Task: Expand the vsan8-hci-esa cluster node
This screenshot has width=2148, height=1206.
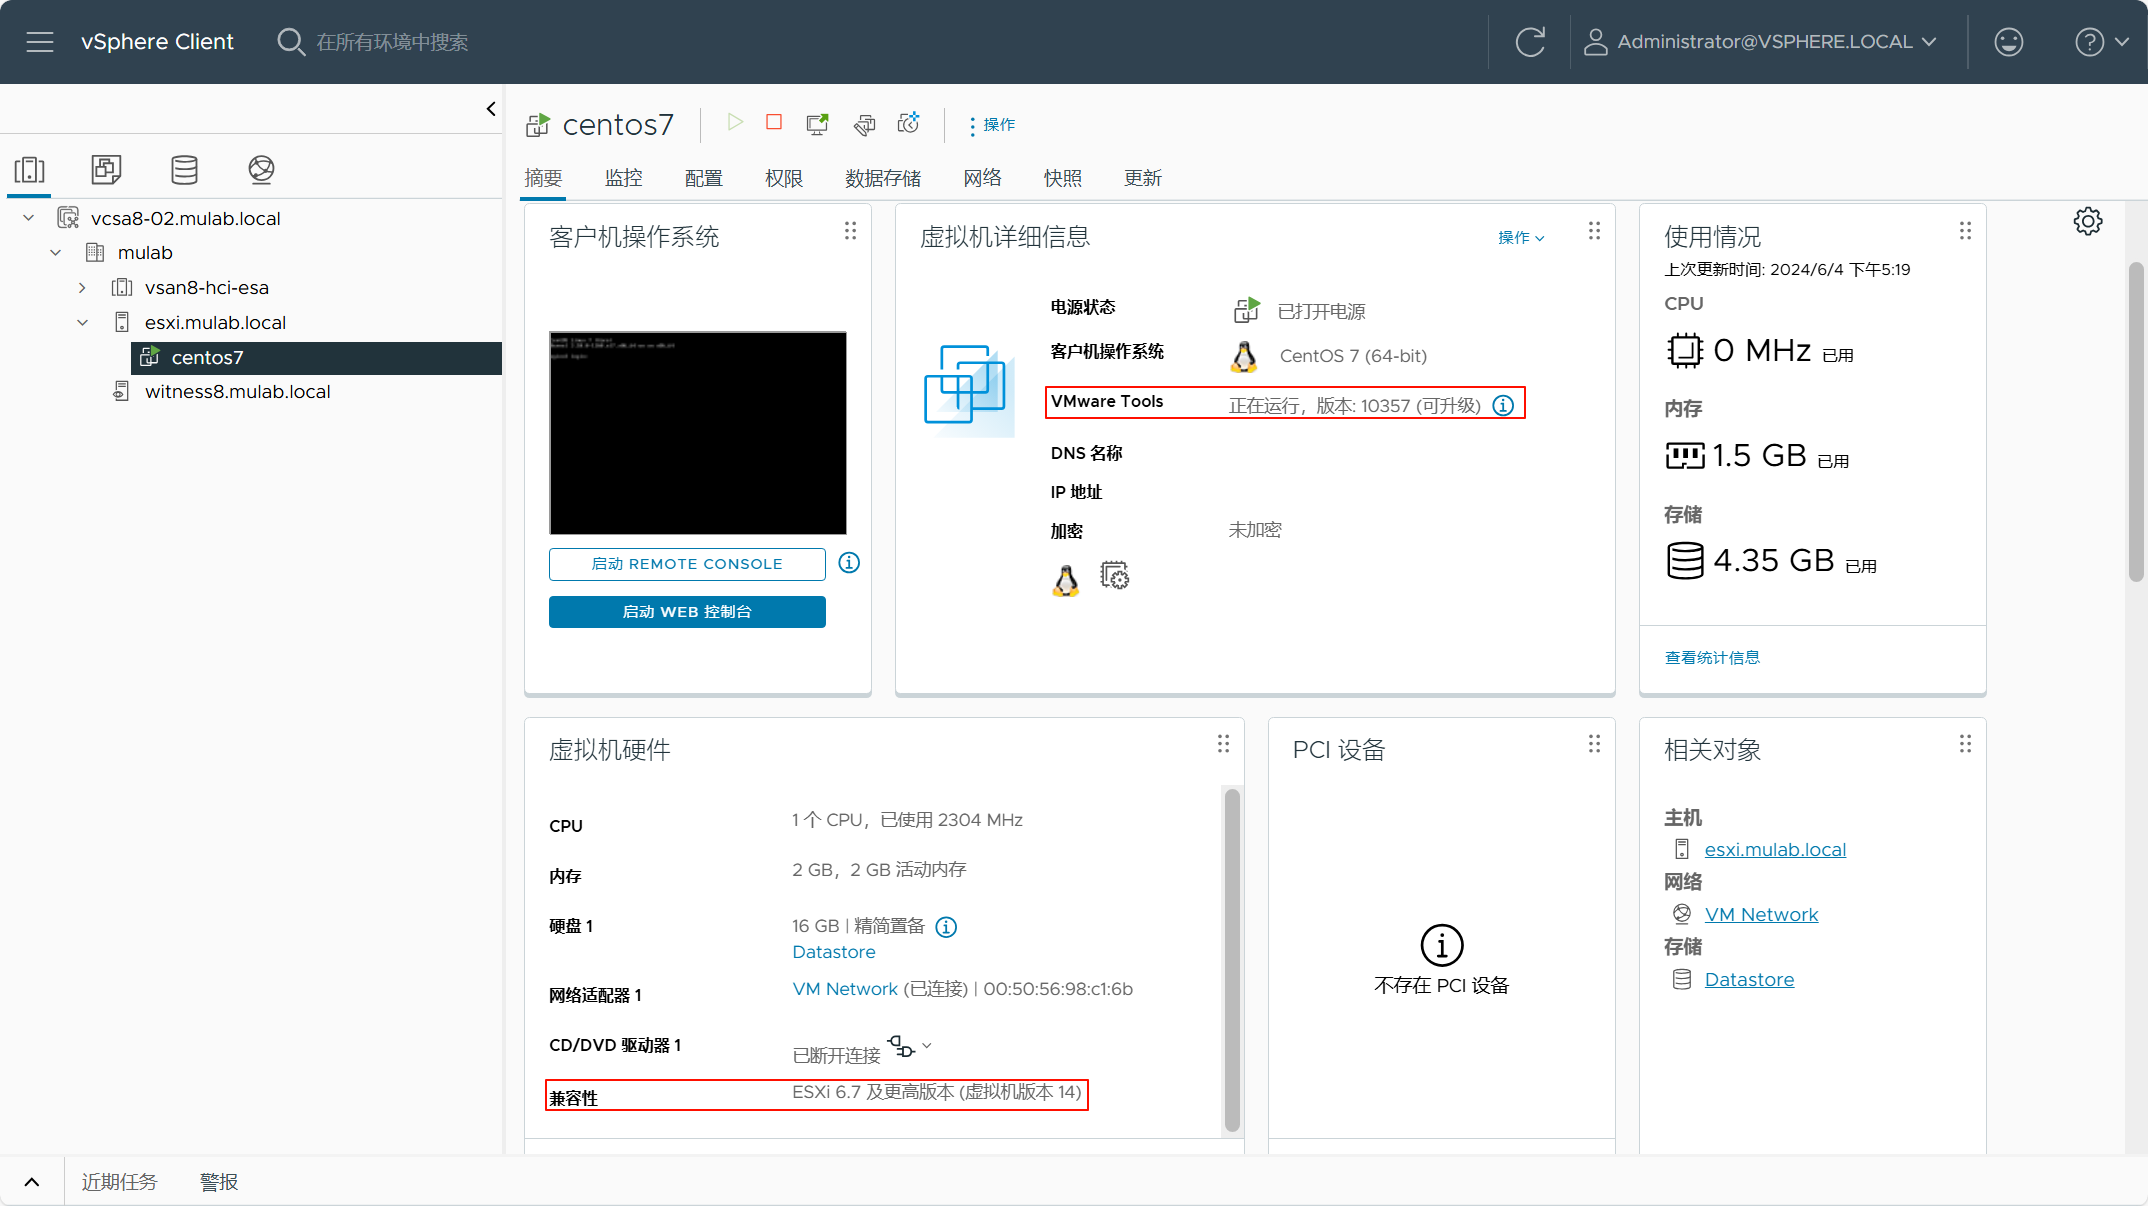Action: [x=82, y=288]
